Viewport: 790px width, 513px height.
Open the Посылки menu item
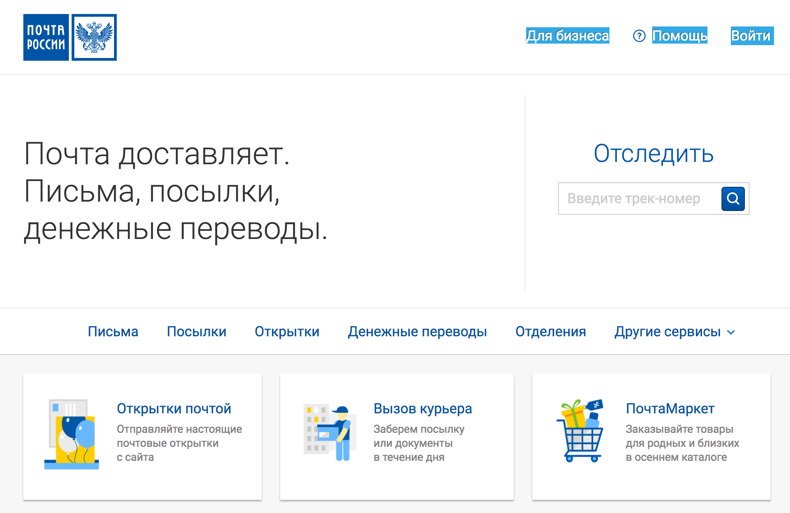[196, 332]
